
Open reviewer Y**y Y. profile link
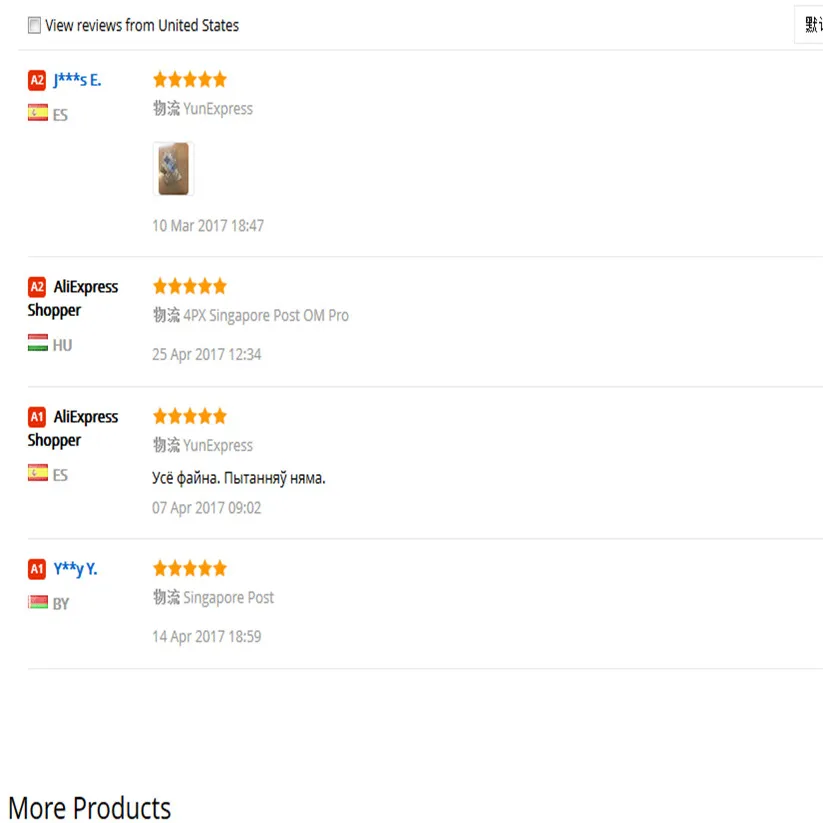coord(75,569)
